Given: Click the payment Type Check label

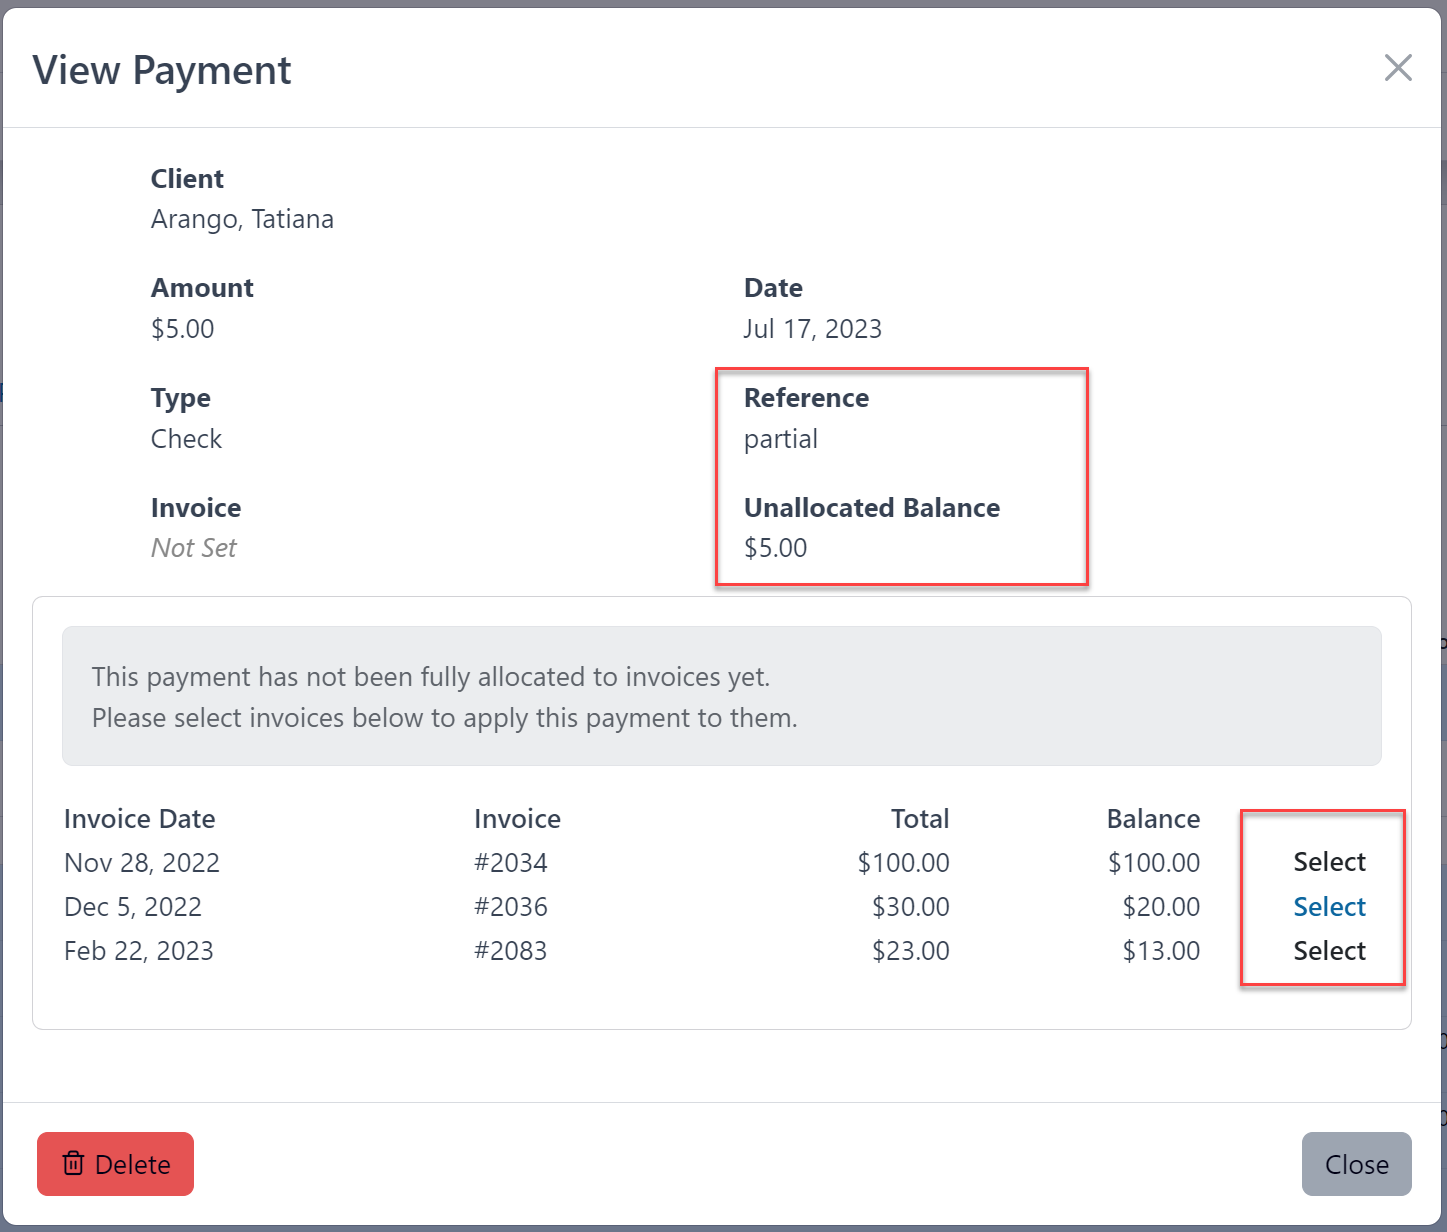Looking at the screenshot, I should point(186,438).
